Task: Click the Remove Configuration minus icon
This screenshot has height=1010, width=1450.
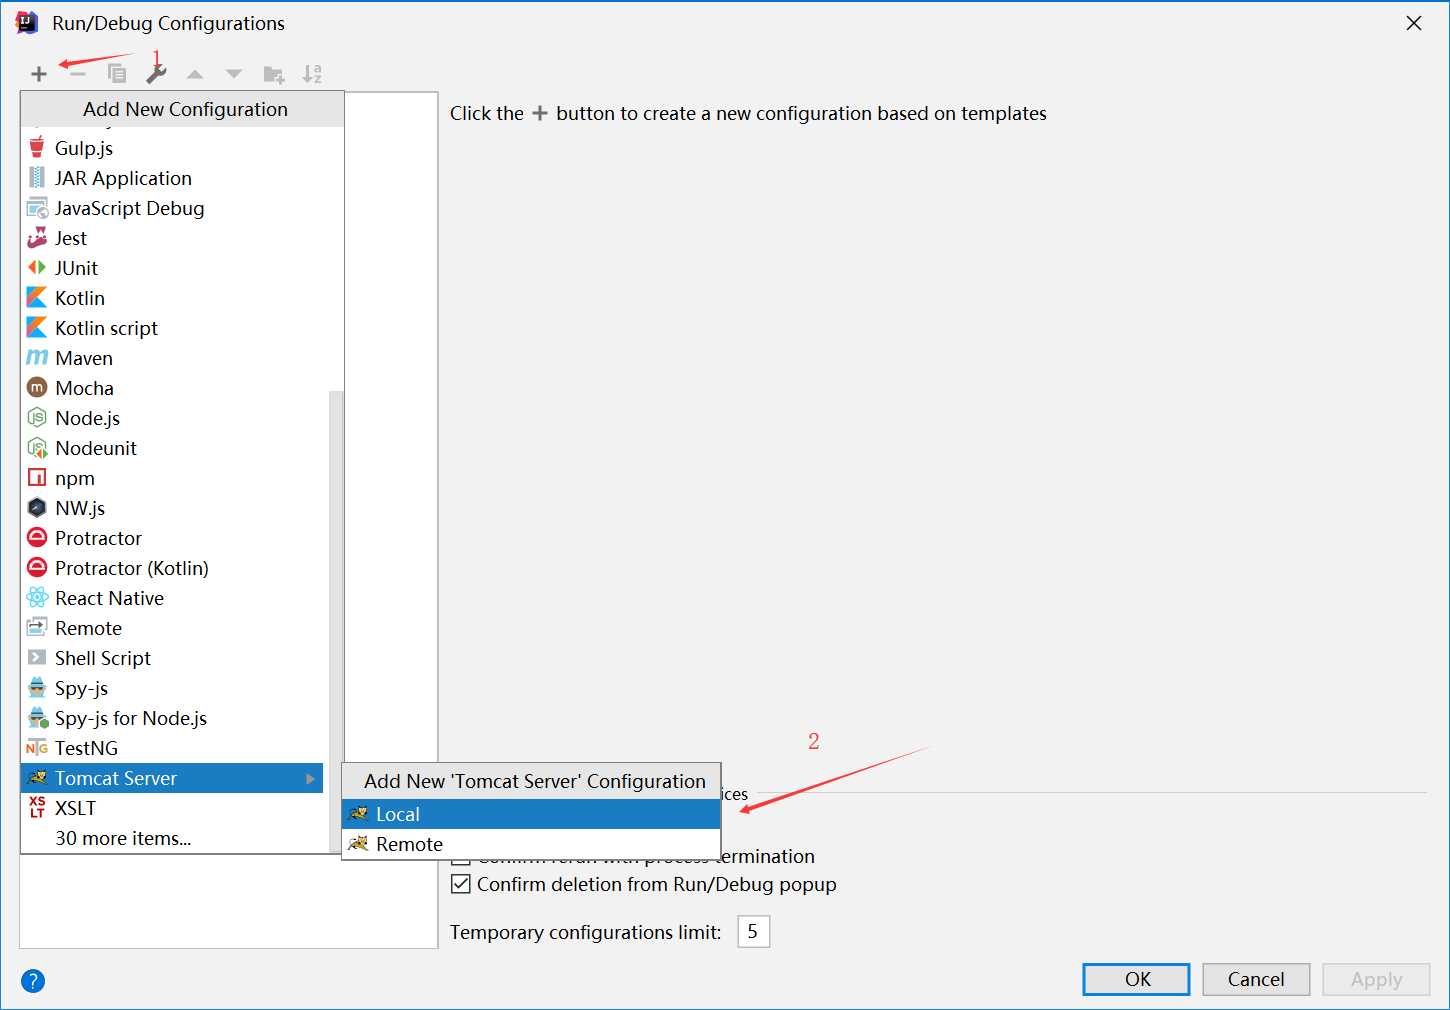Action: pyautogui.click(x=78, y=74)
